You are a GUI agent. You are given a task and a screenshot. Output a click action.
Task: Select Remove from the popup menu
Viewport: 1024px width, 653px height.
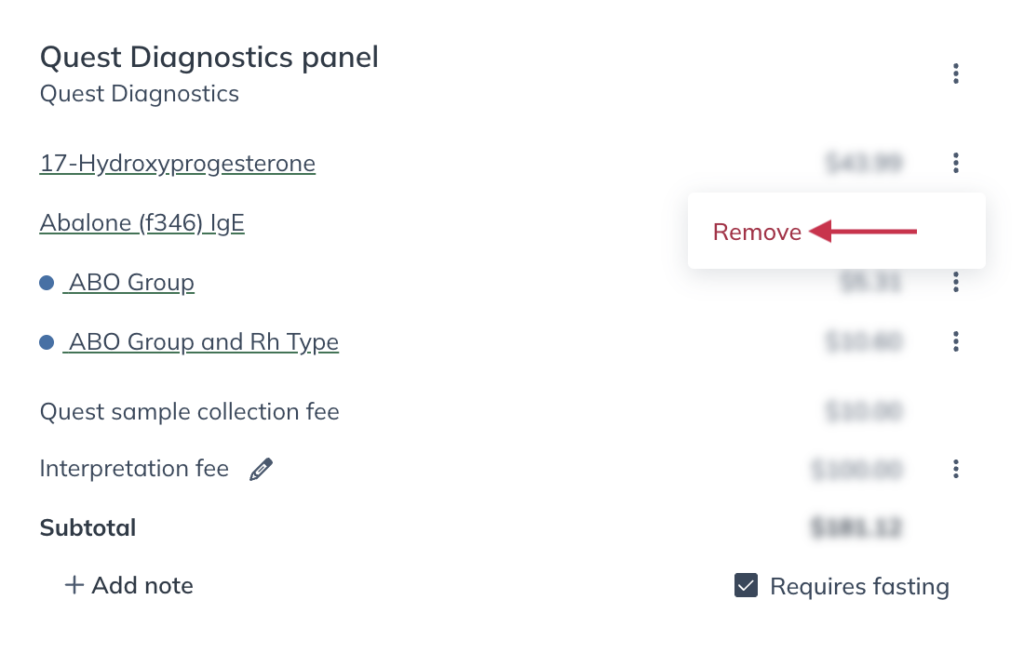[x=757, y=232]
